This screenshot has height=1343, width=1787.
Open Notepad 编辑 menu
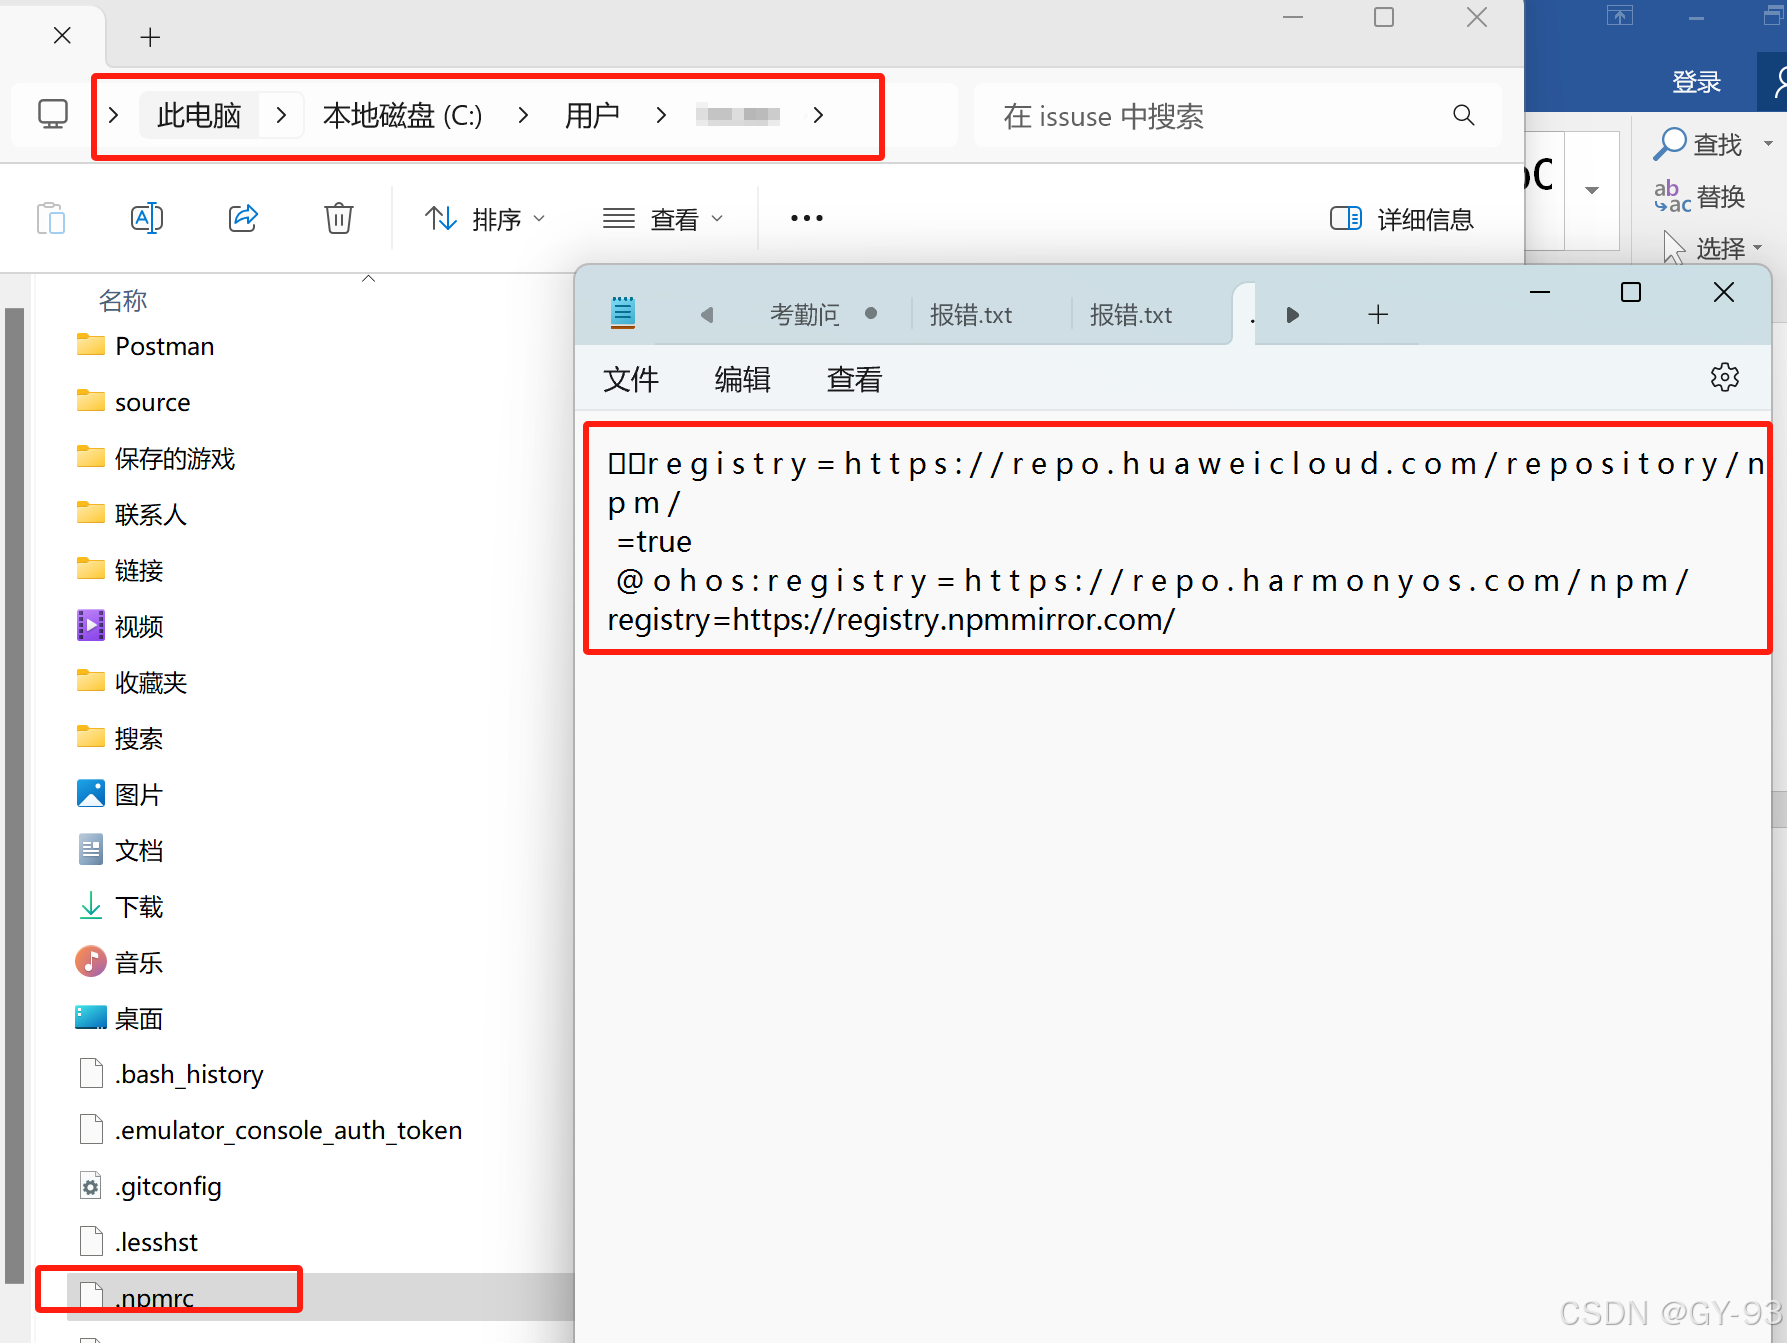coord(743,379)
